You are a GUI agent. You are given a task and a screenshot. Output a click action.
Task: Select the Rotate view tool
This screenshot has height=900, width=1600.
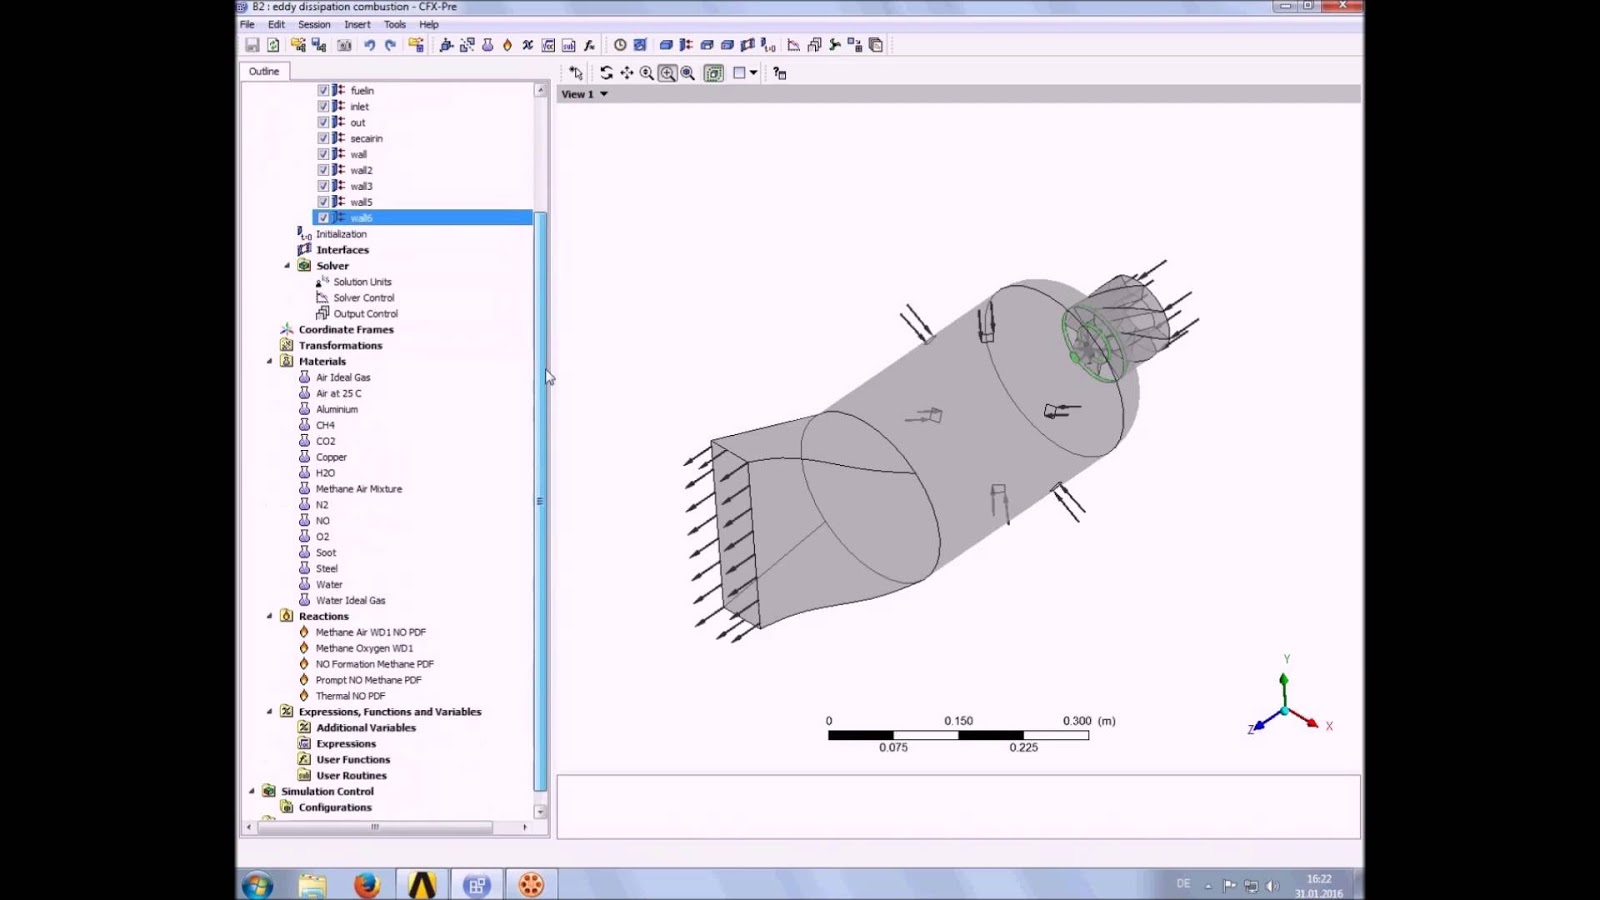pyautogui.click(x=606, y=73)
